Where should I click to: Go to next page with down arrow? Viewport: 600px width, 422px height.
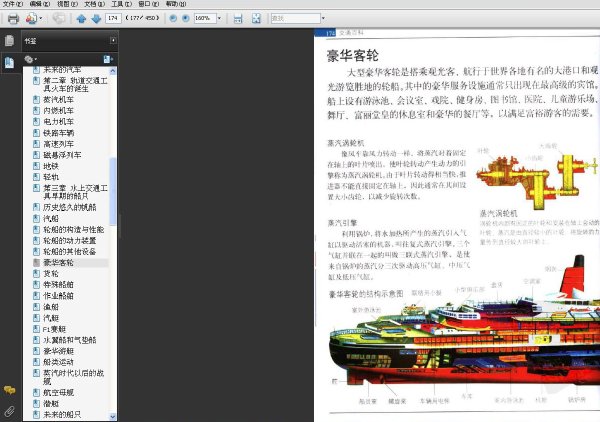(x=96, y=18)
